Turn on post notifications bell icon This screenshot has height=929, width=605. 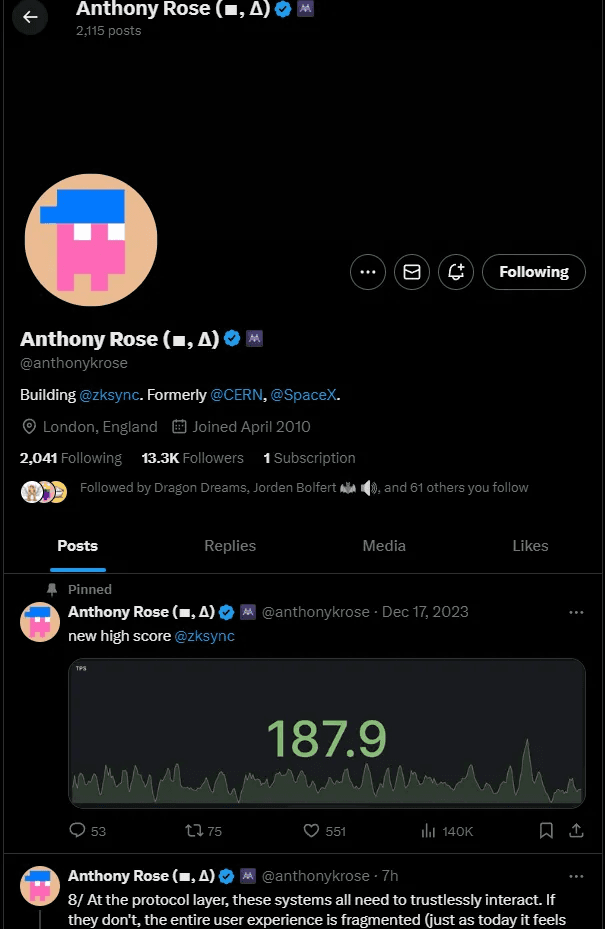[x=456, y=272]
